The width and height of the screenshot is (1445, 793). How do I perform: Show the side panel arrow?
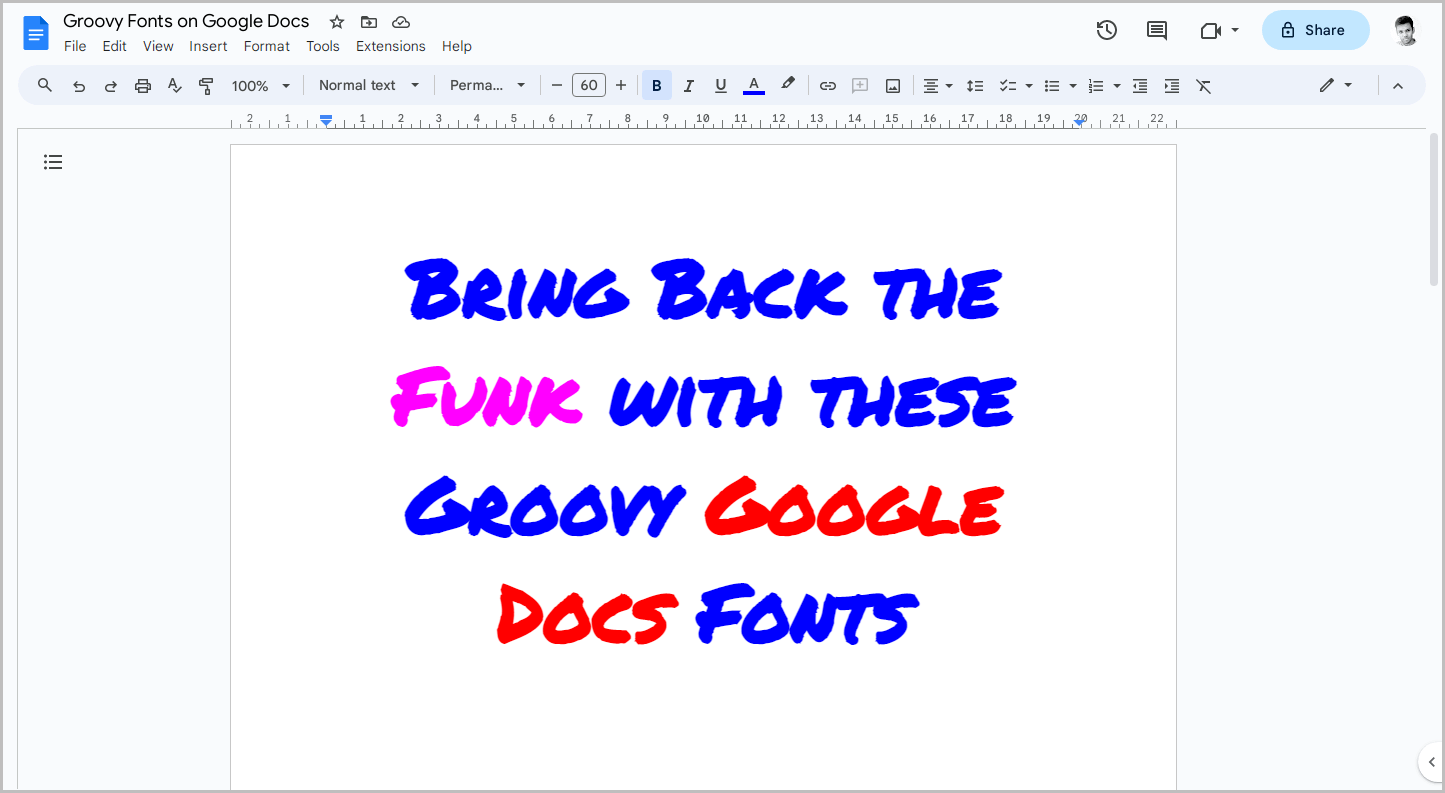1432,762
